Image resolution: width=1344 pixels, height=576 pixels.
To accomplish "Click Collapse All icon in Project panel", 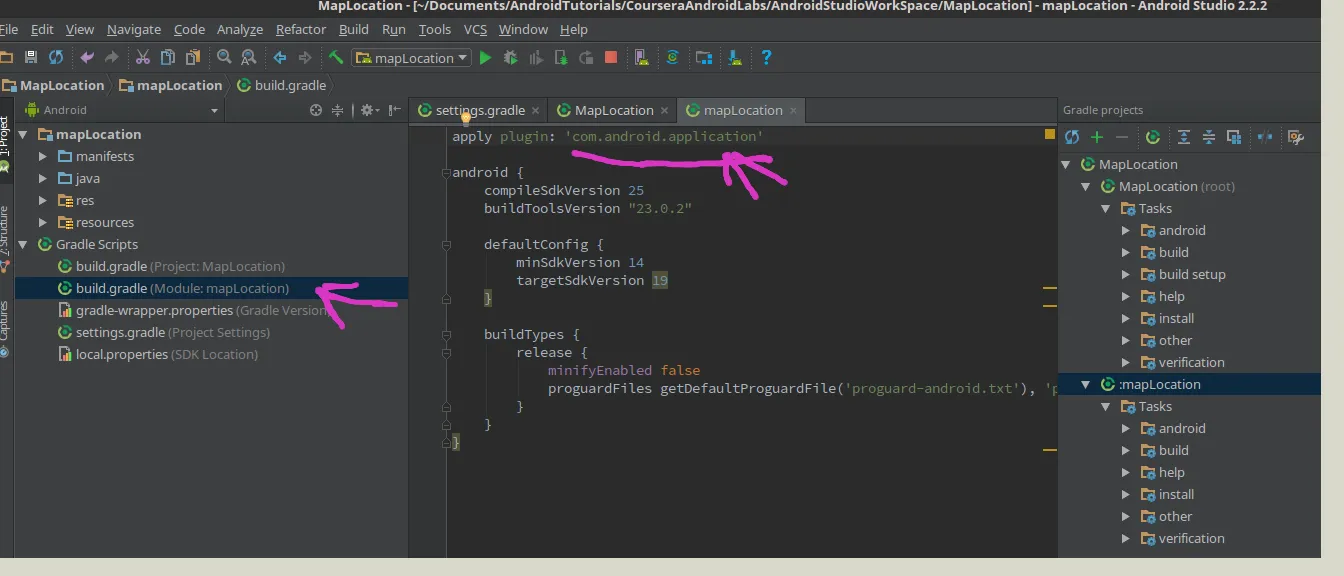I will (x=338, y=110).
